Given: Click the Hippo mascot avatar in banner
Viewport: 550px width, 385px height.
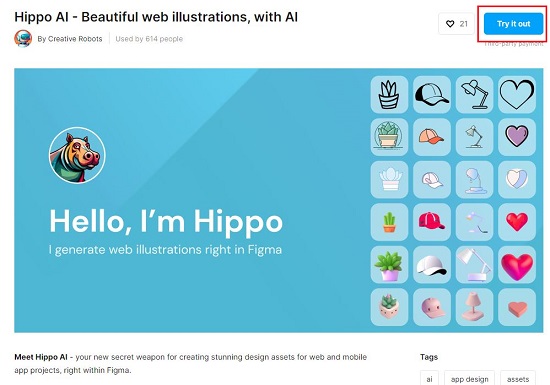Looking at the screenshot, I should coord(77,155).
